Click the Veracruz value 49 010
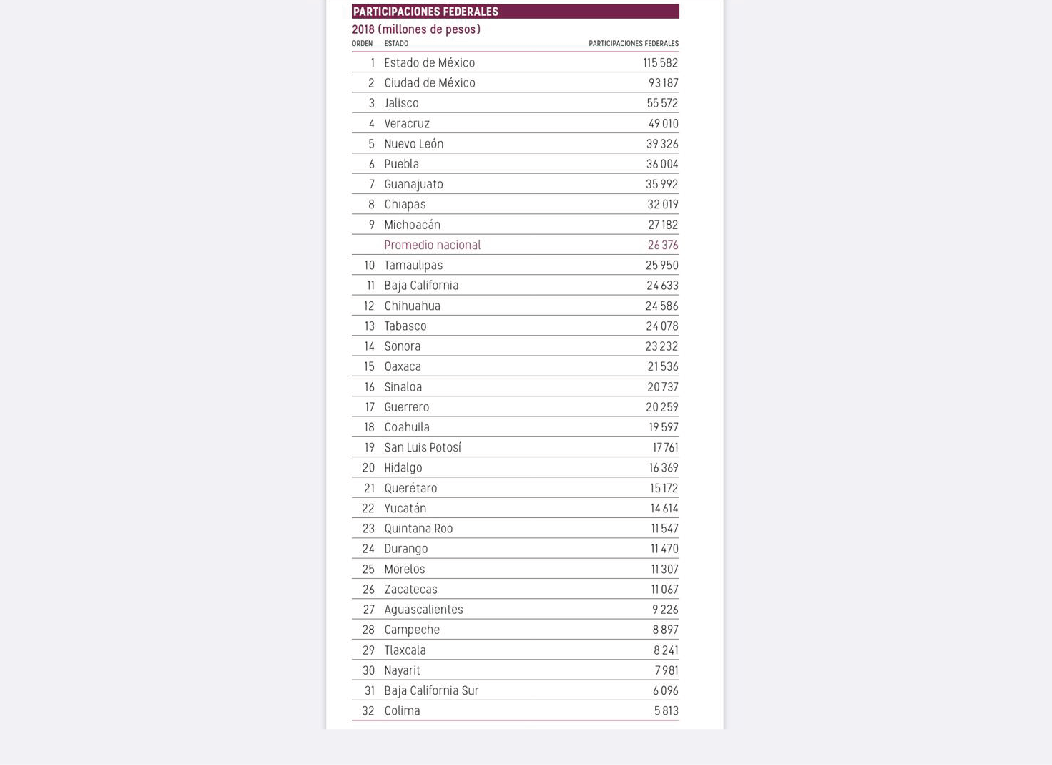The width and height of the screenshot is (1052, 765). (662, 124)
